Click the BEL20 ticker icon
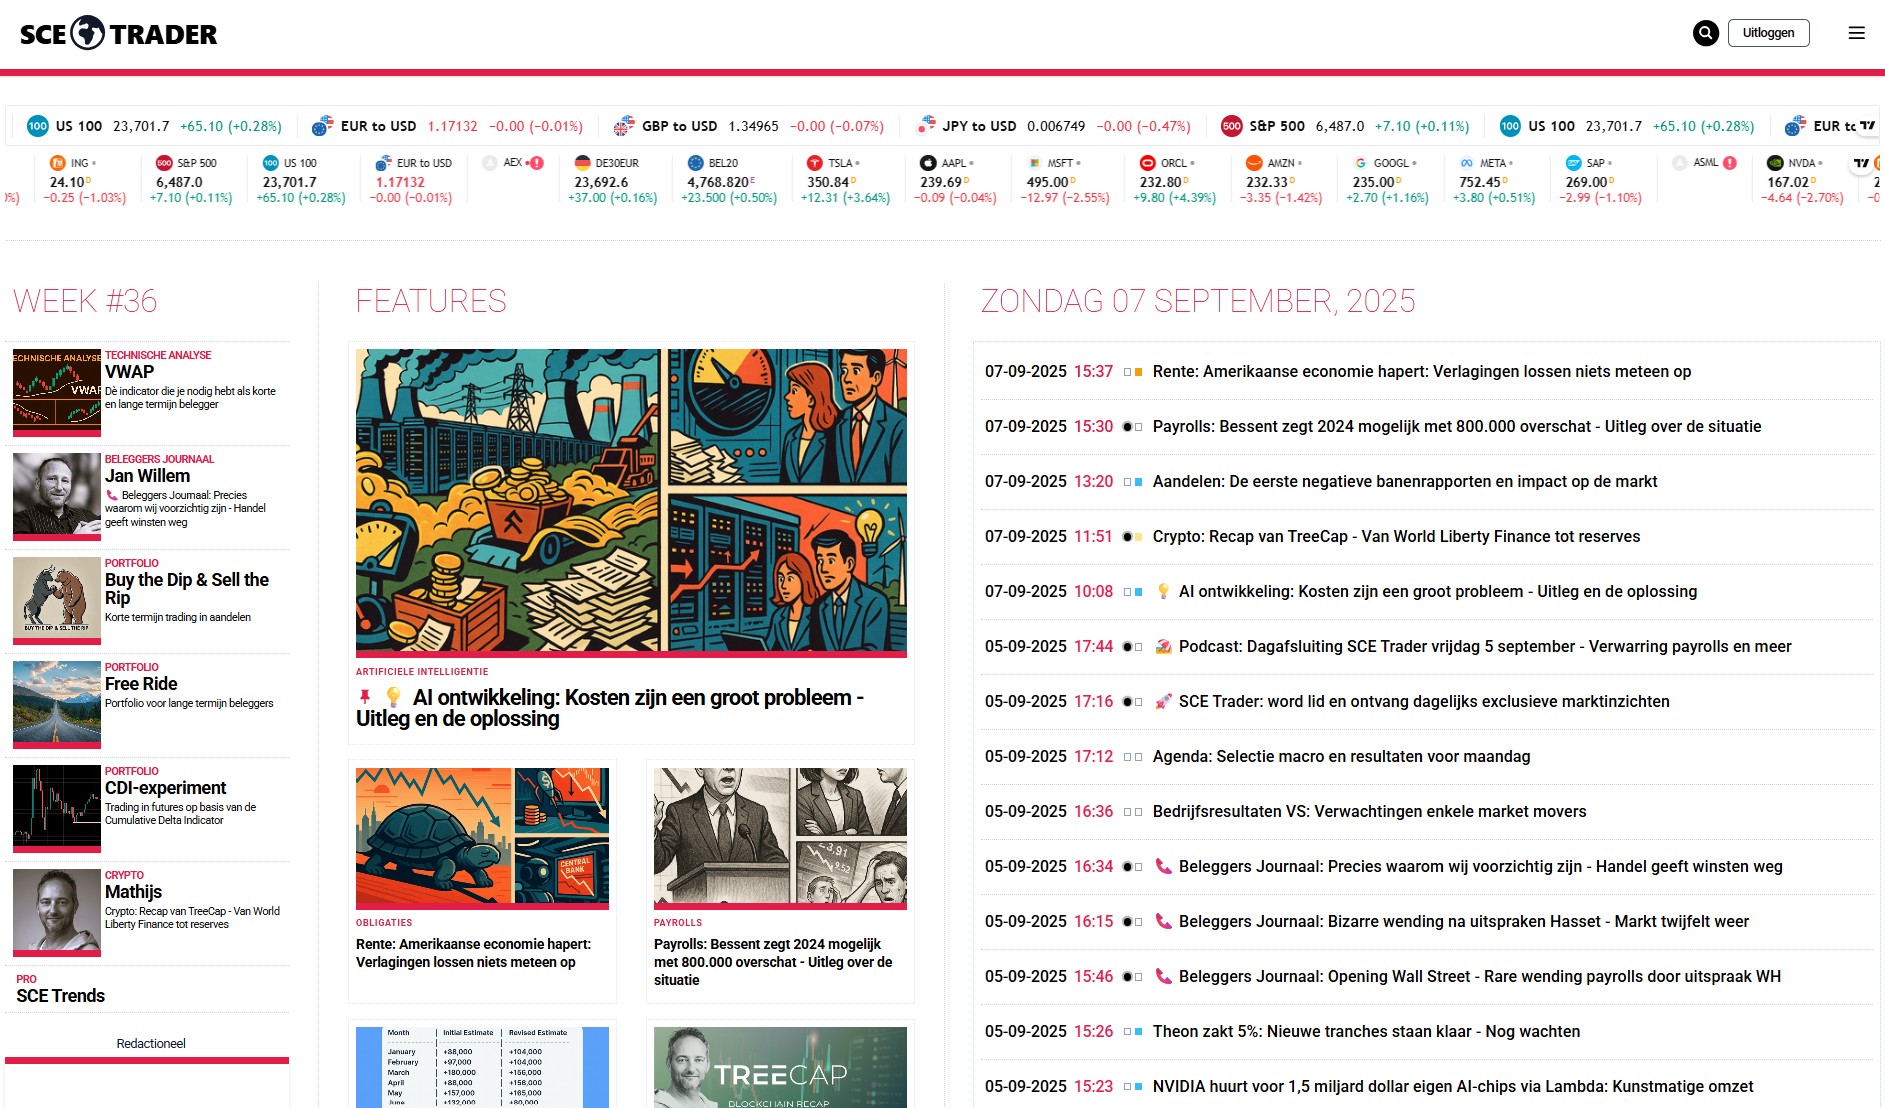This screenshot has width=1885, height=1108. [696, 163]
